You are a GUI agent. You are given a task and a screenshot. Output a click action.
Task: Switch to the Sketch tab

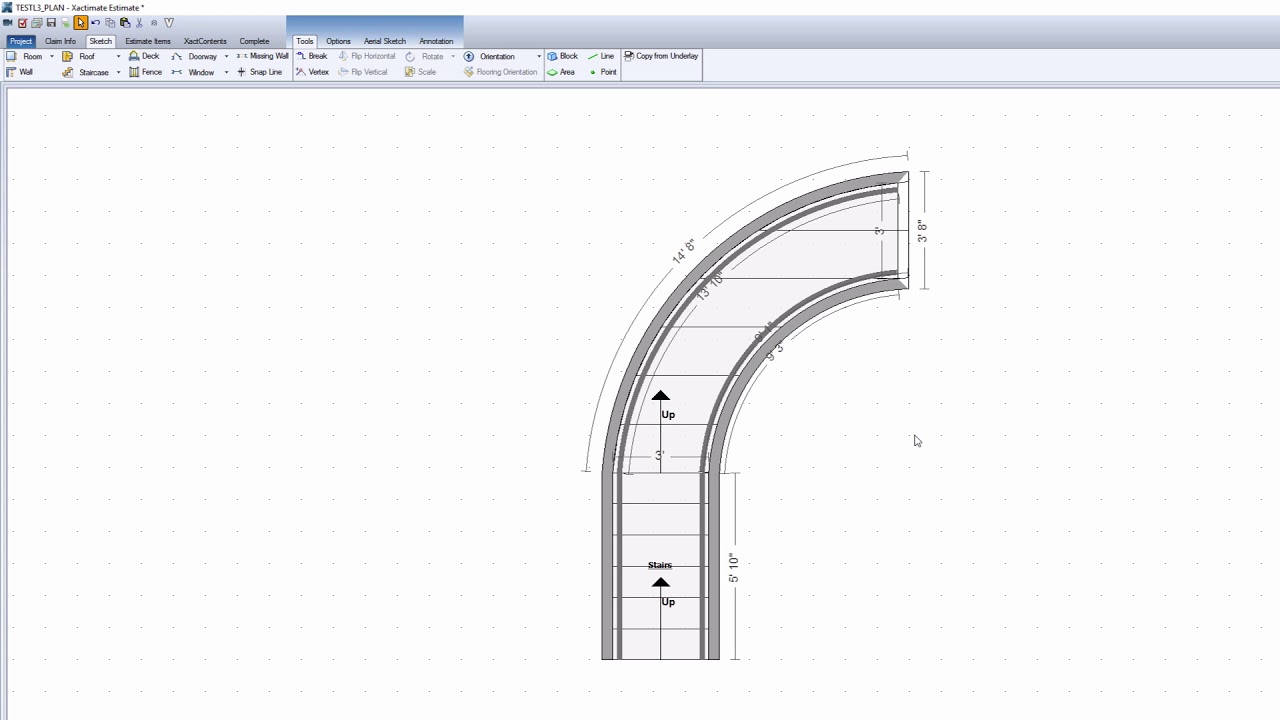[101, 41]
